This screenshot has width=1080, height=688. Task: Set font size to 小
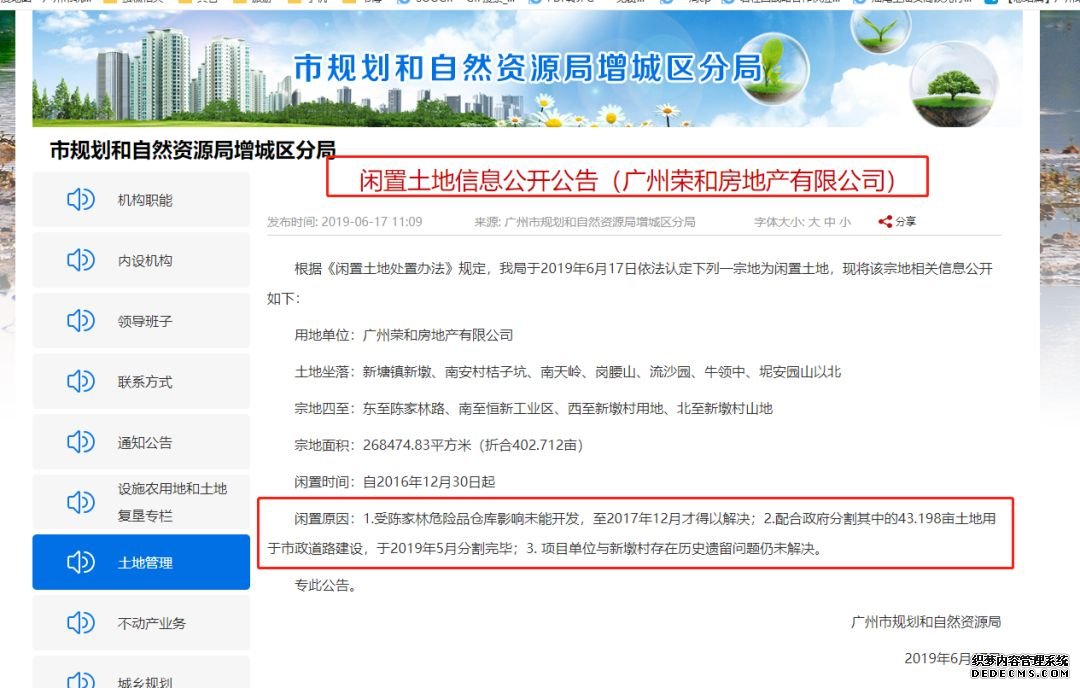click(x=845, y=222)
